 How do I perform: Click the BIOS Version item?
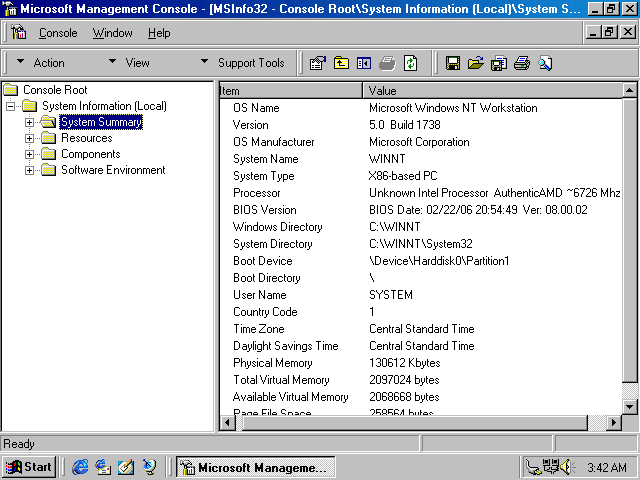click(265, 210)
